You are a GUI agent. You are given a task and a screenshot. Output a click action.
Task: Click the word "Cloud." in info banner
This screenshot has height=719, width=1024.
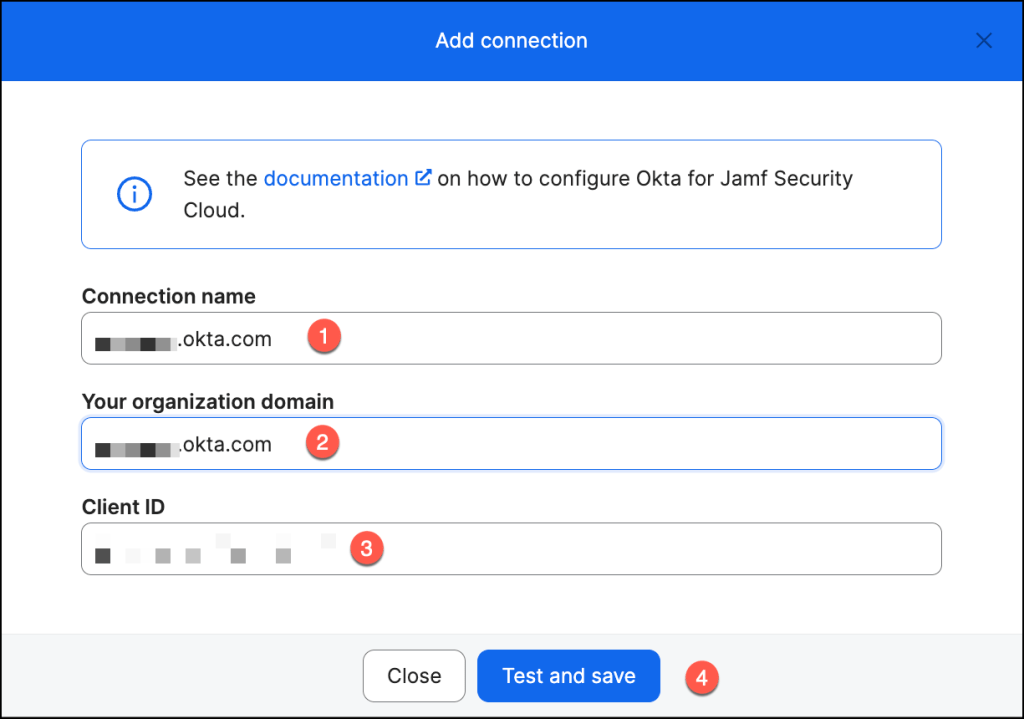pyautogui.click(x=214, y=211)
